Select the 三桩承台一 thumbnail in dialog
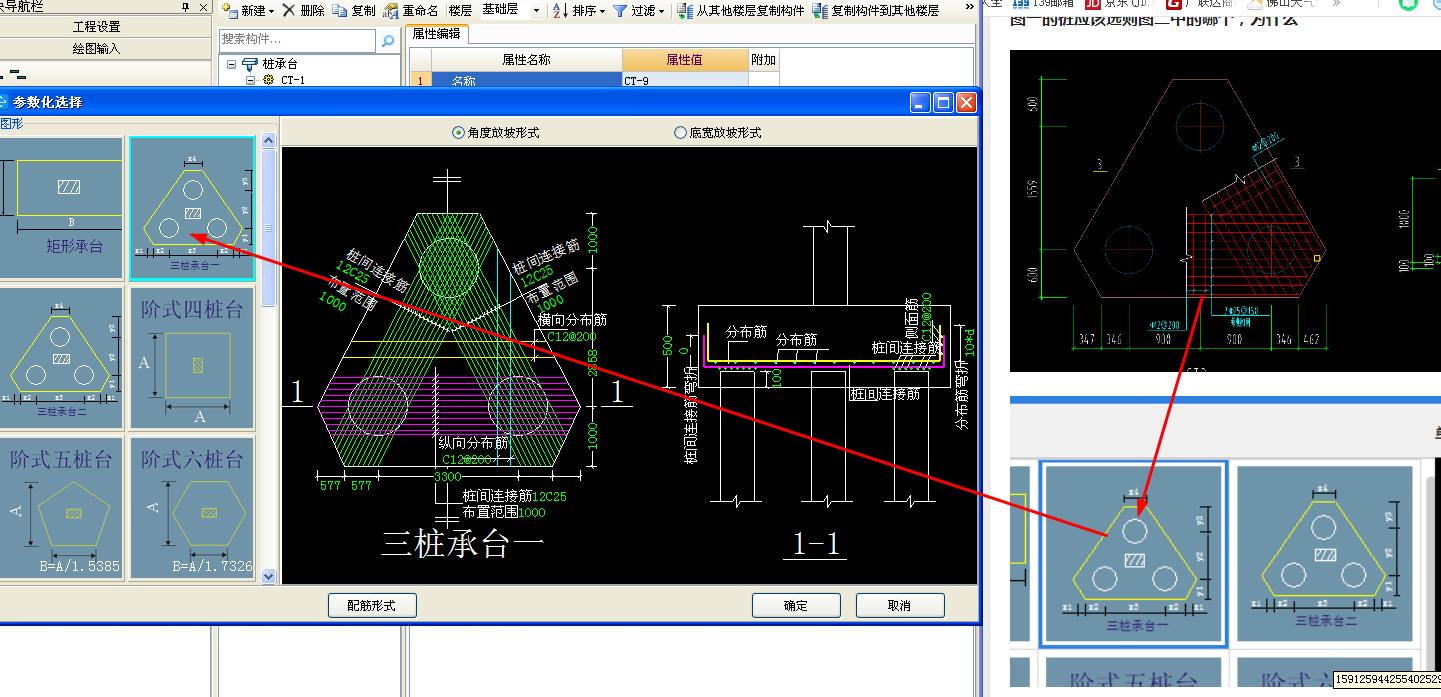The image size is (1441, 697). [192, 208]
